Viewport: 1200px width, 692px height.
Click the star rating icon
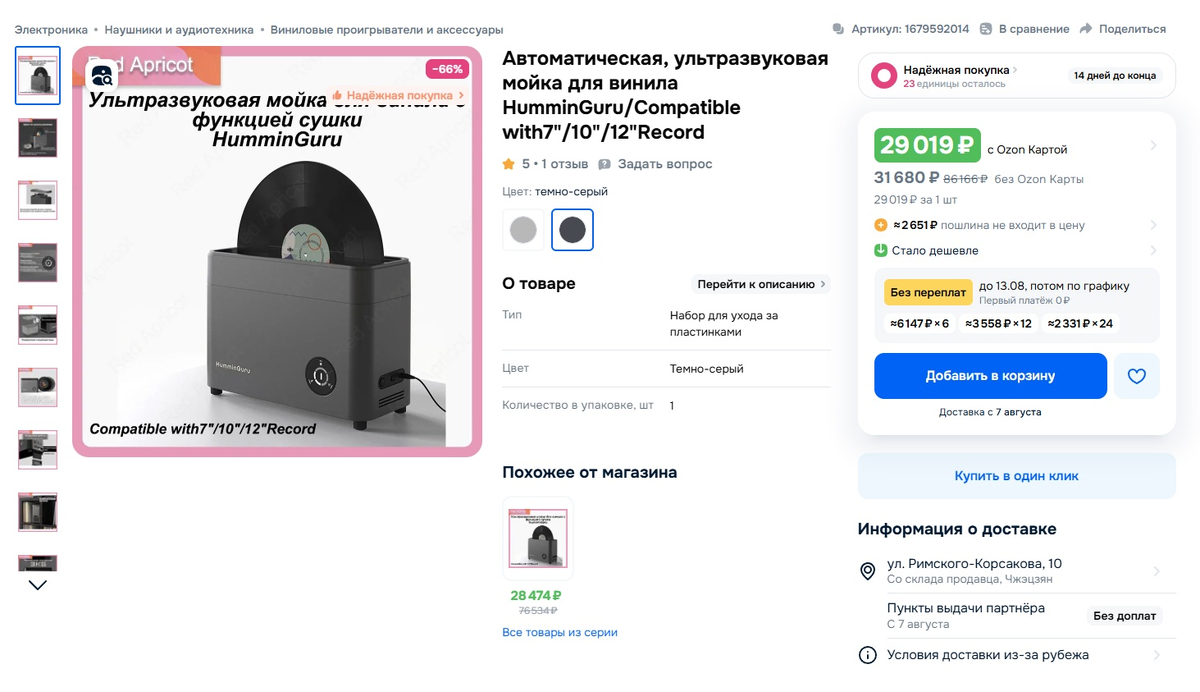point(510,165)
